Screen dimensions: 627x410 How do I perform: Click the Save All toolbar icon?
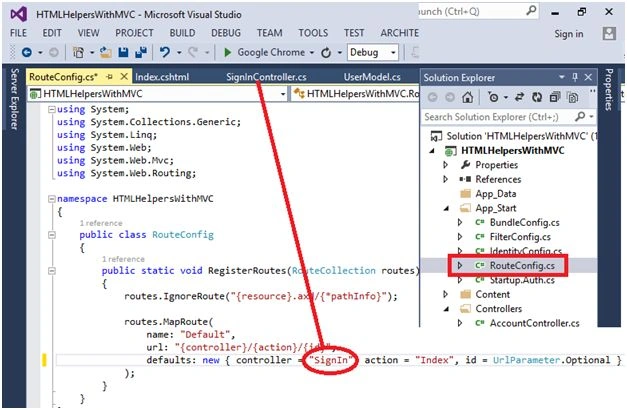[141, 52]
